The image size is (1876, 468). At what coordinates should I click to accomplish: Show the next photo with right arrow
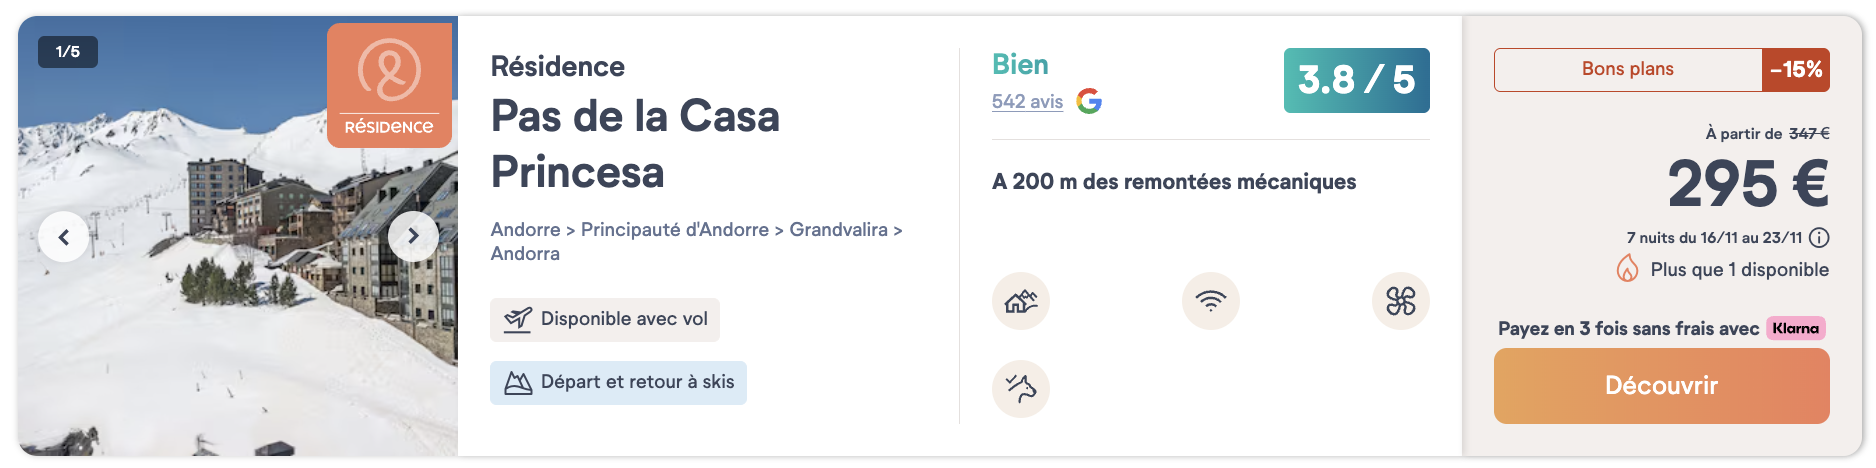[x=413, y=237]
